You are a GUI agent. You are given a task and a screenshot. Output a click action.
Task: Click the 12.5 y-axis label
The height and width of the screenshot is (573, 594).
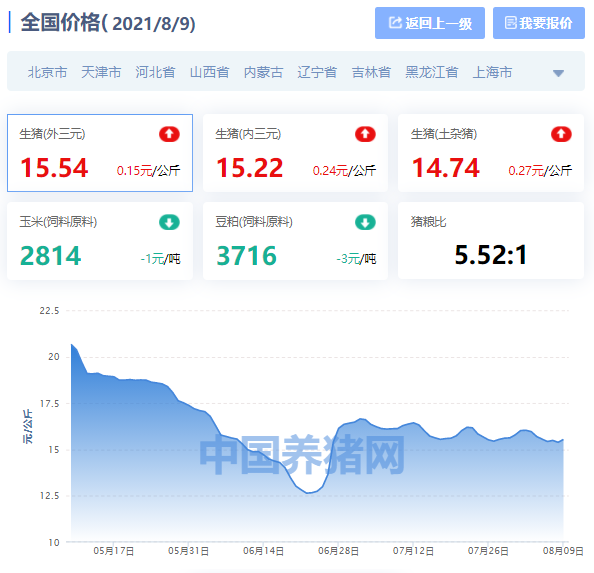tap(49, 496)
